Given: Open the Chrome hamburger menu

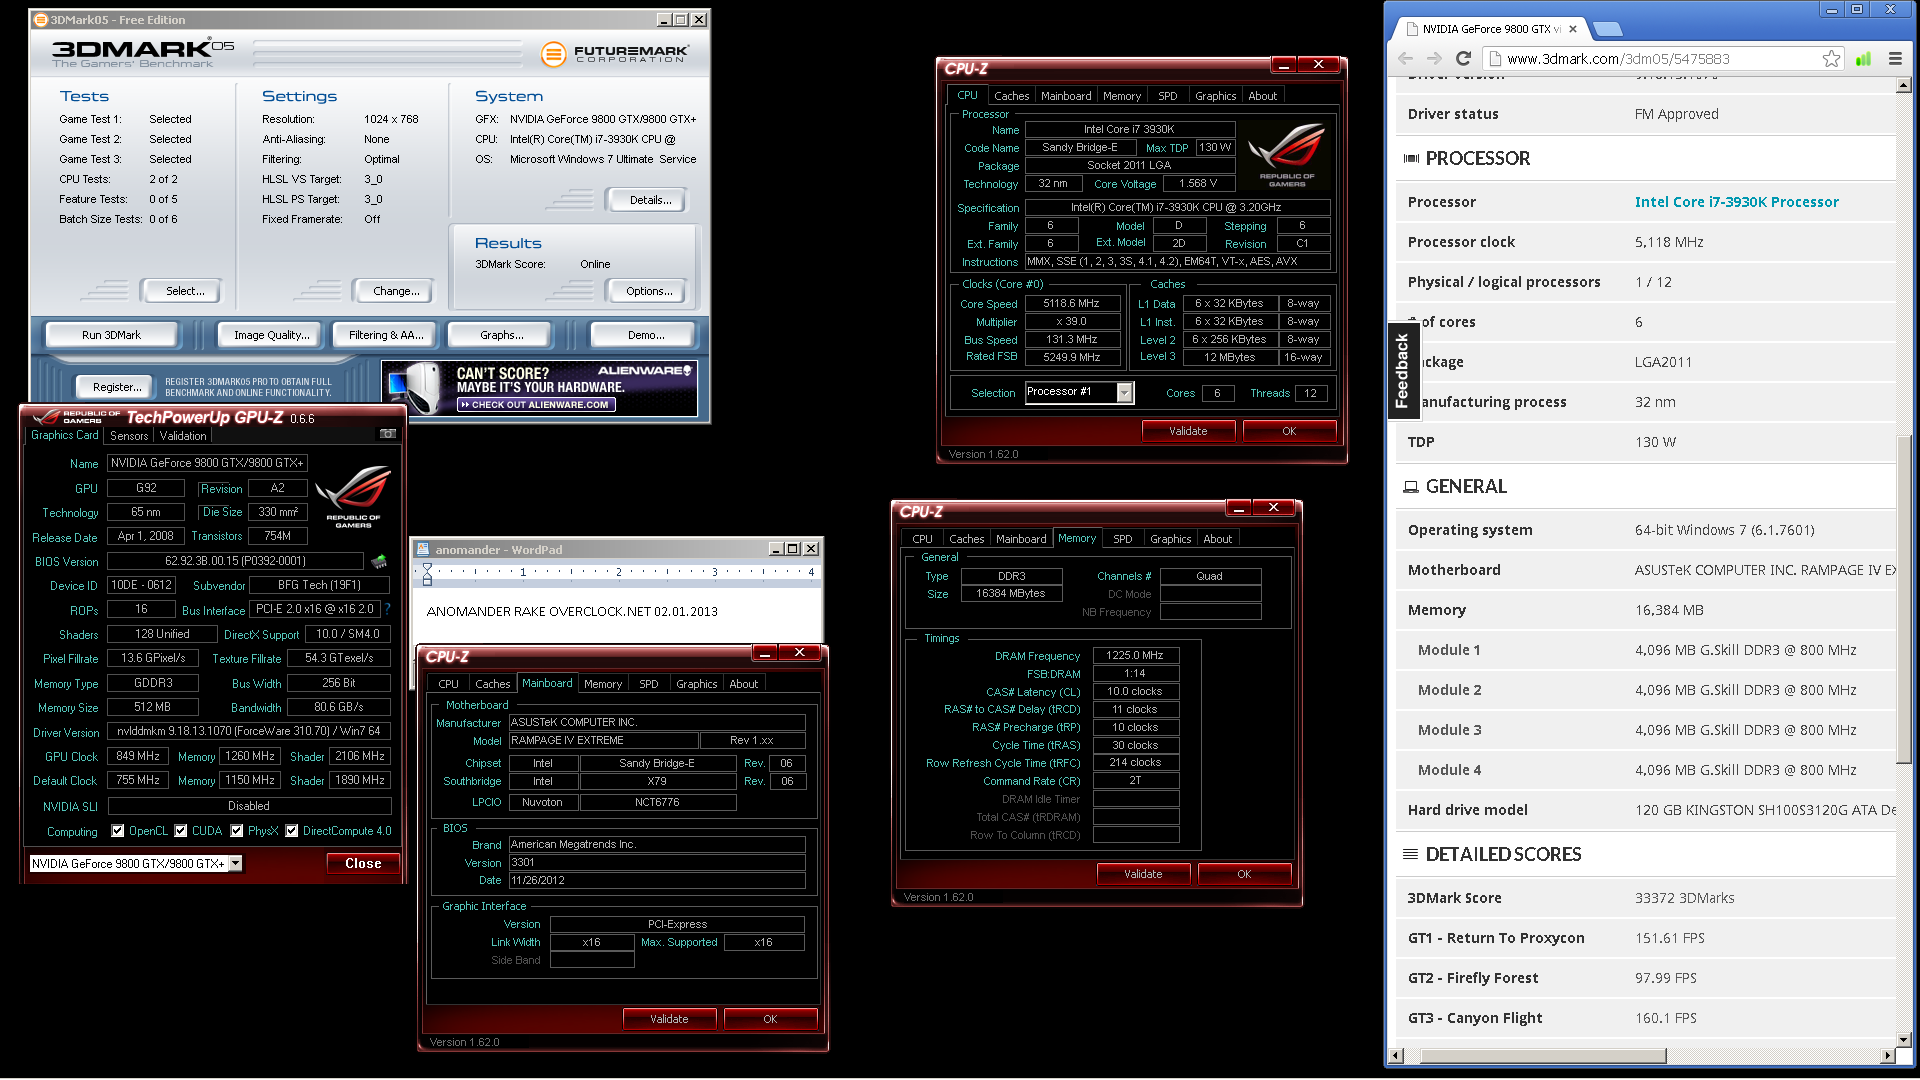Looking at the screenshot, I should 1895,59.
